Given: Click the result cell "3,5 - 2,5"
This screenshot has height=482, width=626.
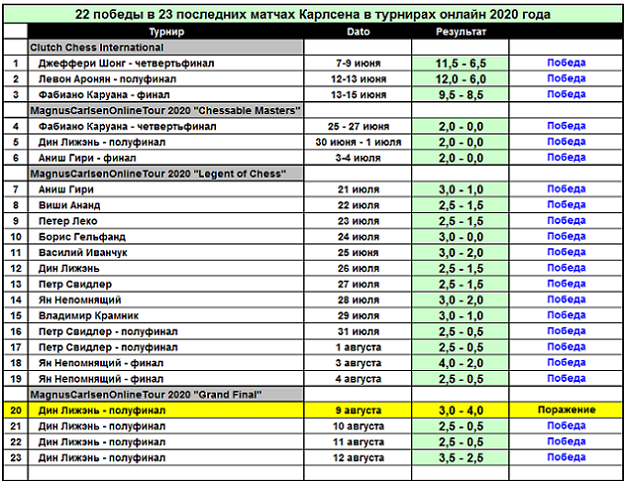Looking at the screenshot, I should coord(460,457).
